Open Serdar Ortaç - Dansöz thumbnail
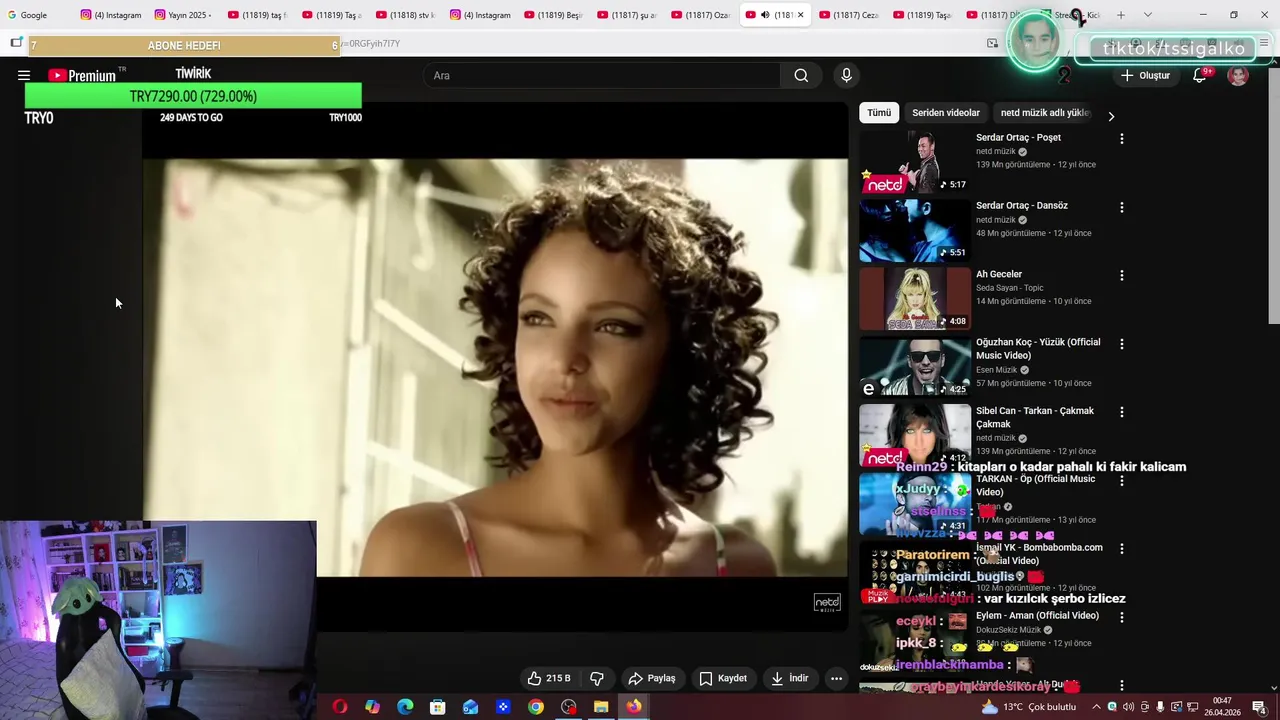 (x=915, y=230)
